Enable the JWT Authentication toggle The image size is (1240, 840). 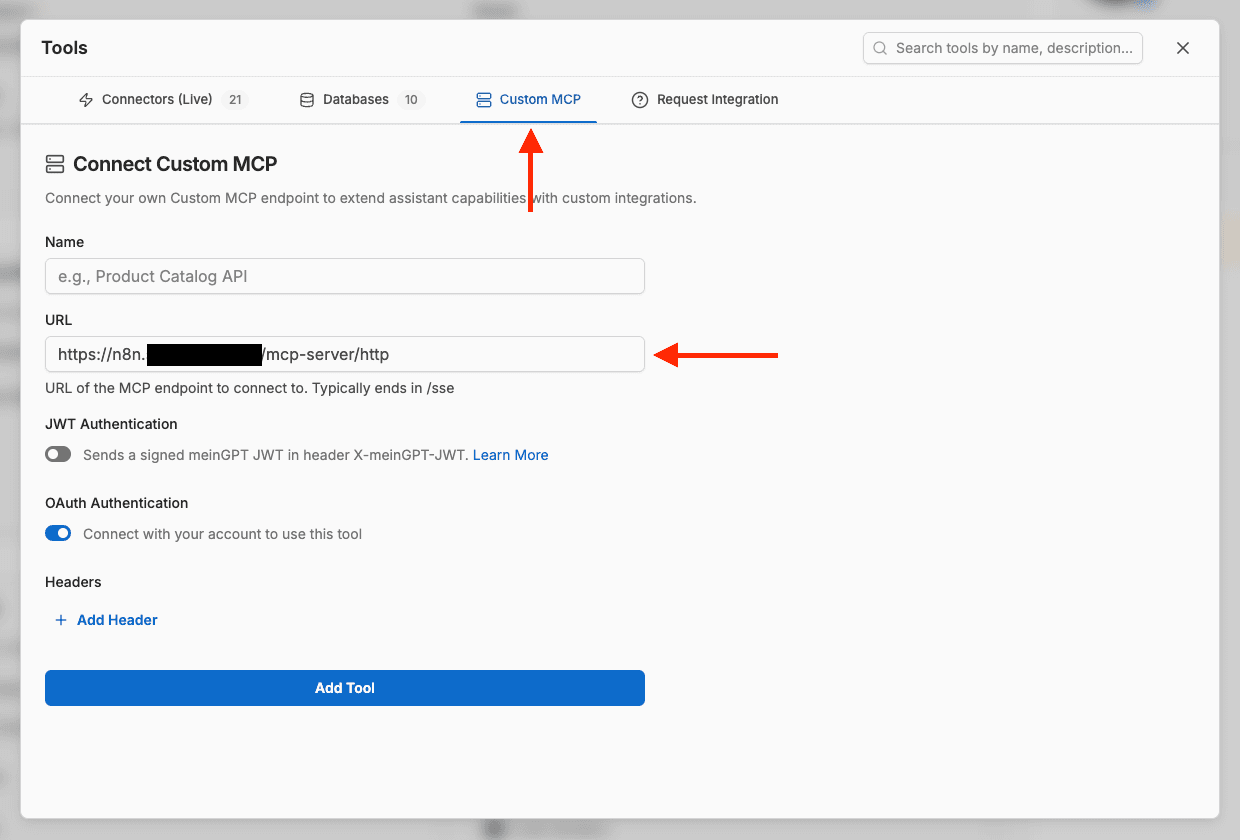[x=58, y=454]
